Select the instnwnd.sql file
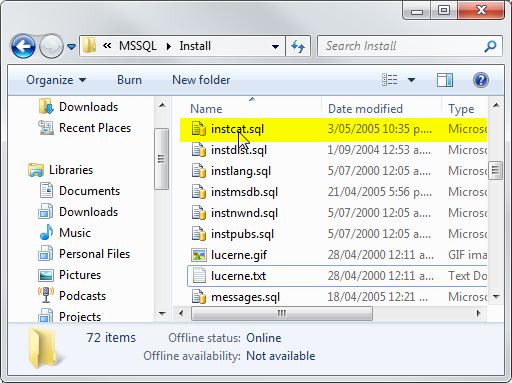The width and height of the screenshot is (512, 383). (337, 213)
